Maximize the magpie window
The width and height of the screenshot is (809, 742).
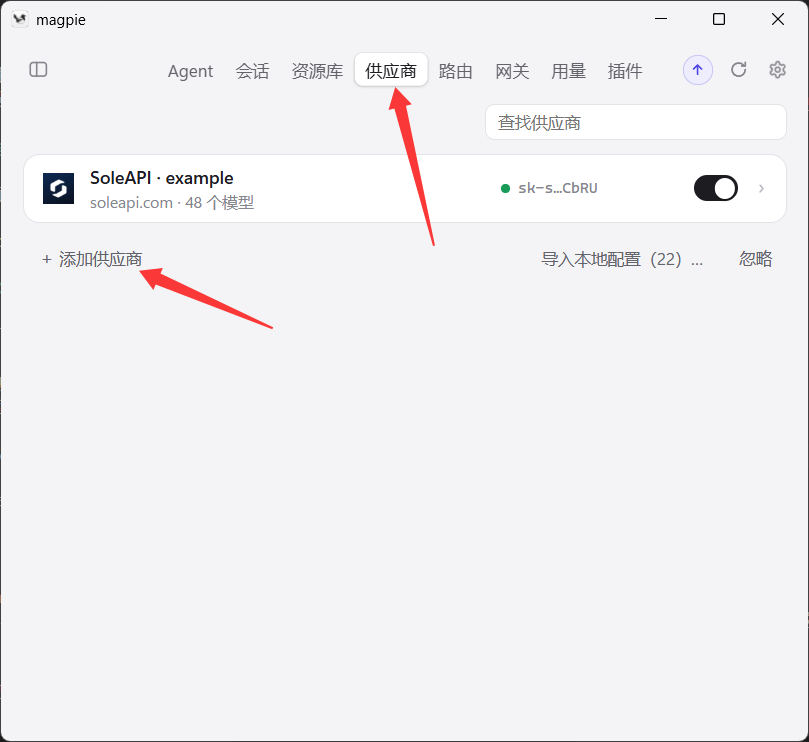[719, 19]
